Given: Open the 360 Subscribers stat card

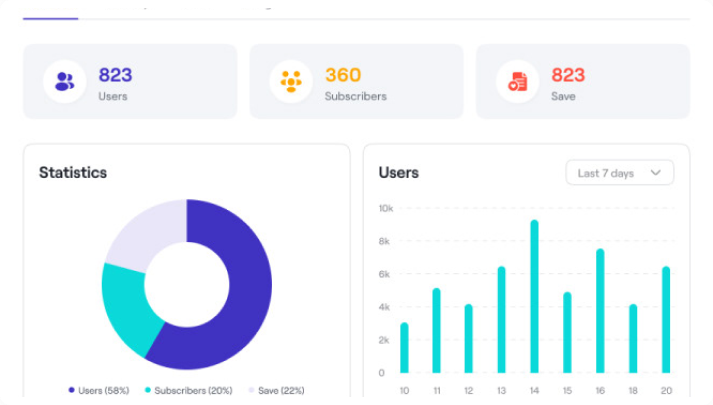Looking at the screenshot, I should coord(356,82).
